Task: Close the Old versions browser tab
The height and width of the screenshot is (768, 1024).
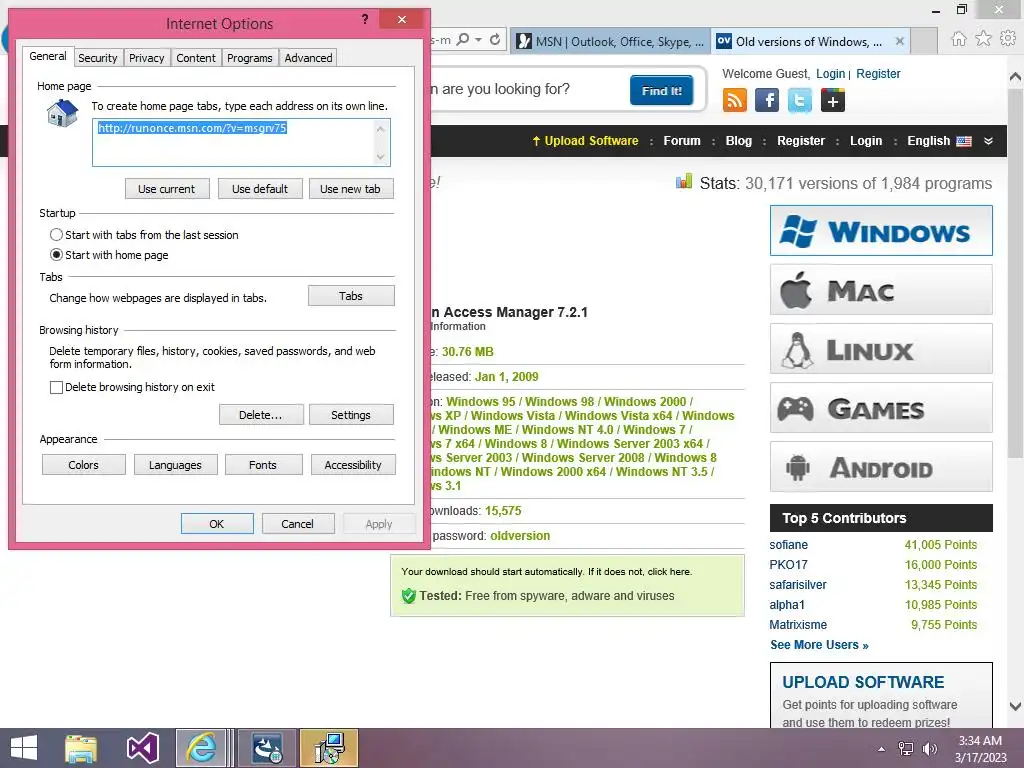Action: coord(900,41)
